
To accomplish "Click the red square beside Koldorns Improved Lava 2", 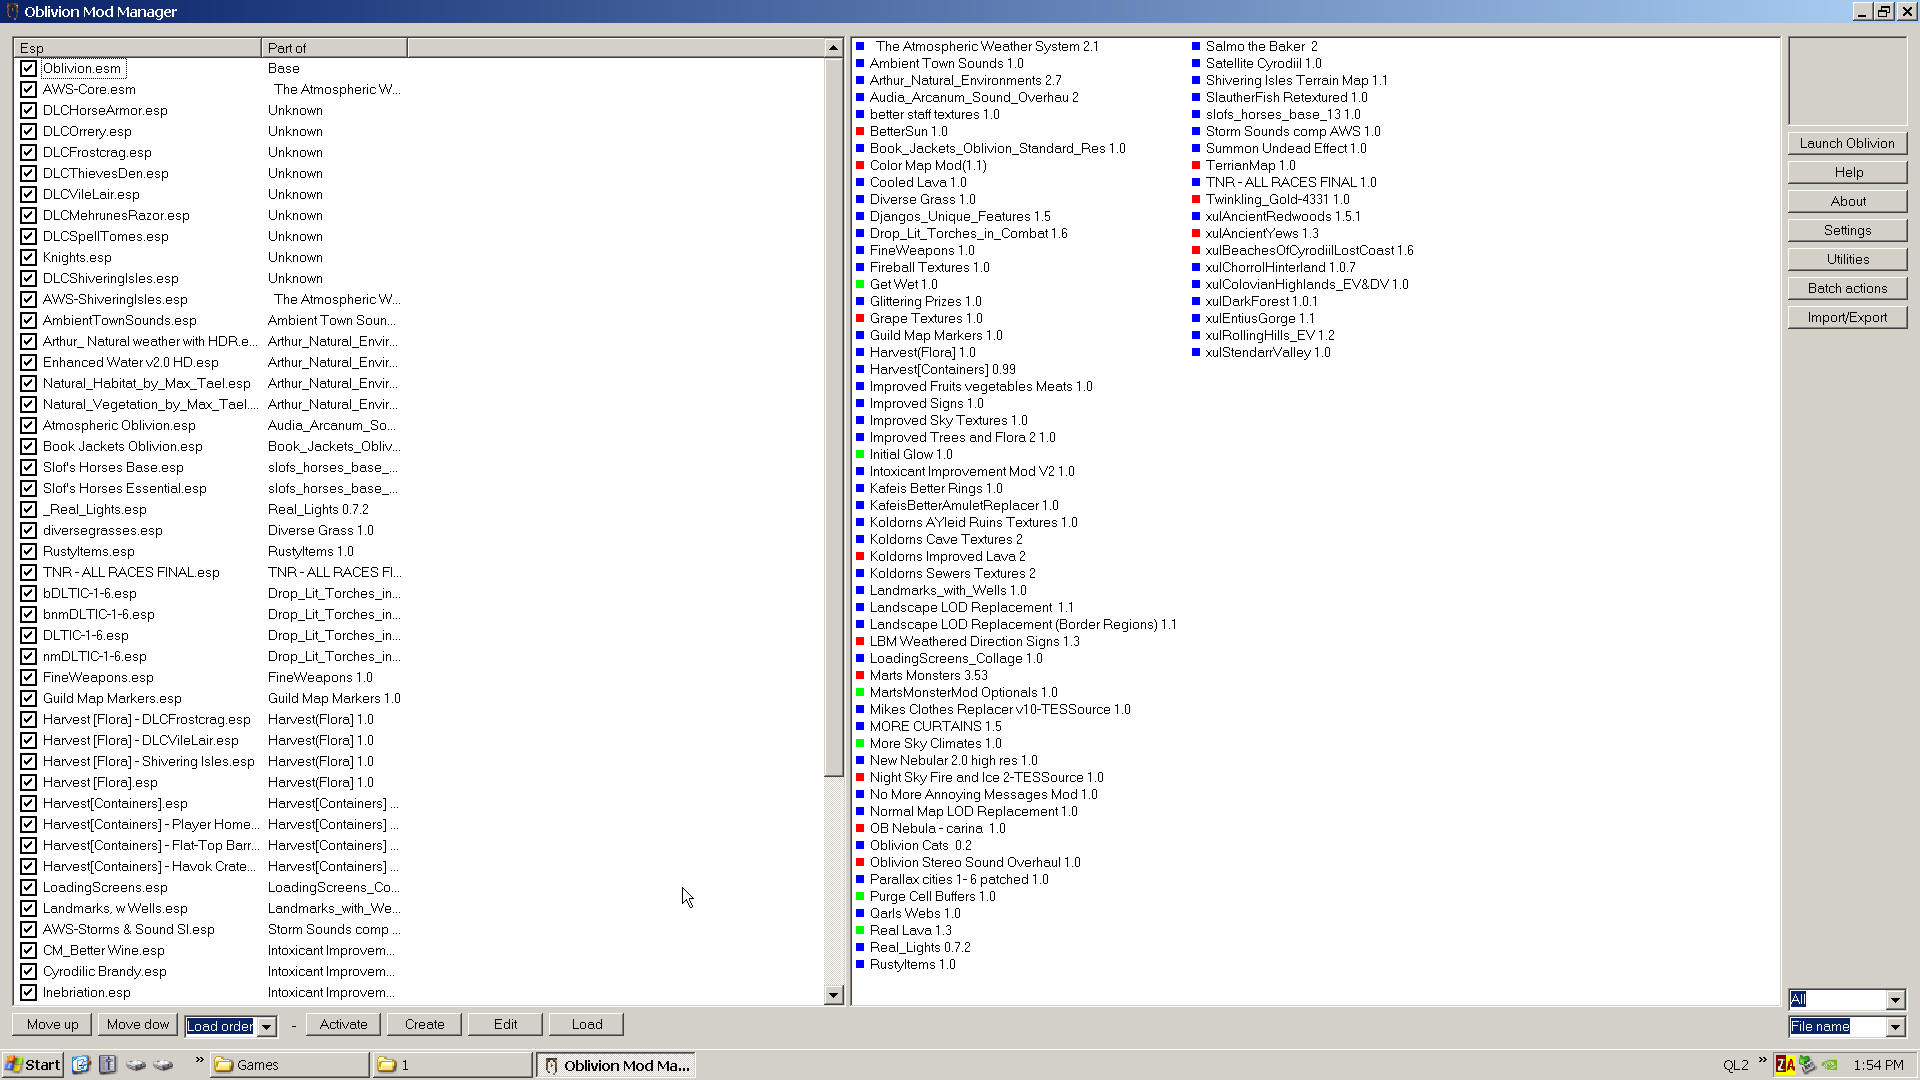I will 860,556.
